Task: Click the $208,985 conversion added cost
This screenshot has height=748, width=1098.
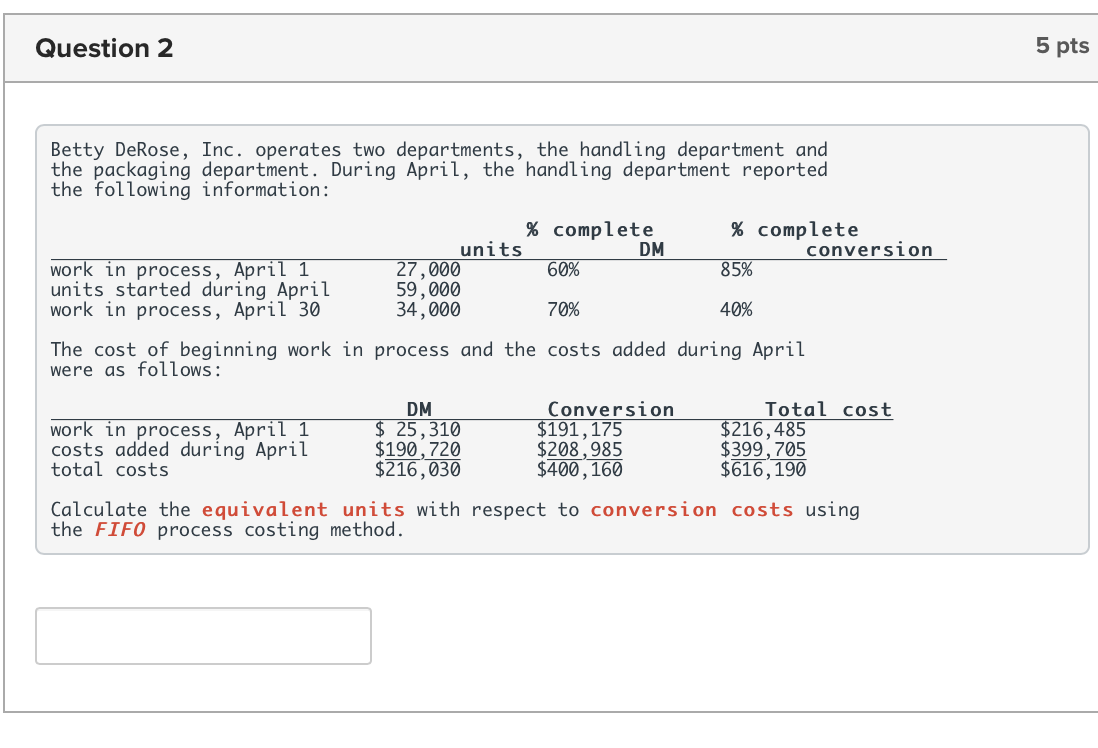Action: [x=579, y=450]
